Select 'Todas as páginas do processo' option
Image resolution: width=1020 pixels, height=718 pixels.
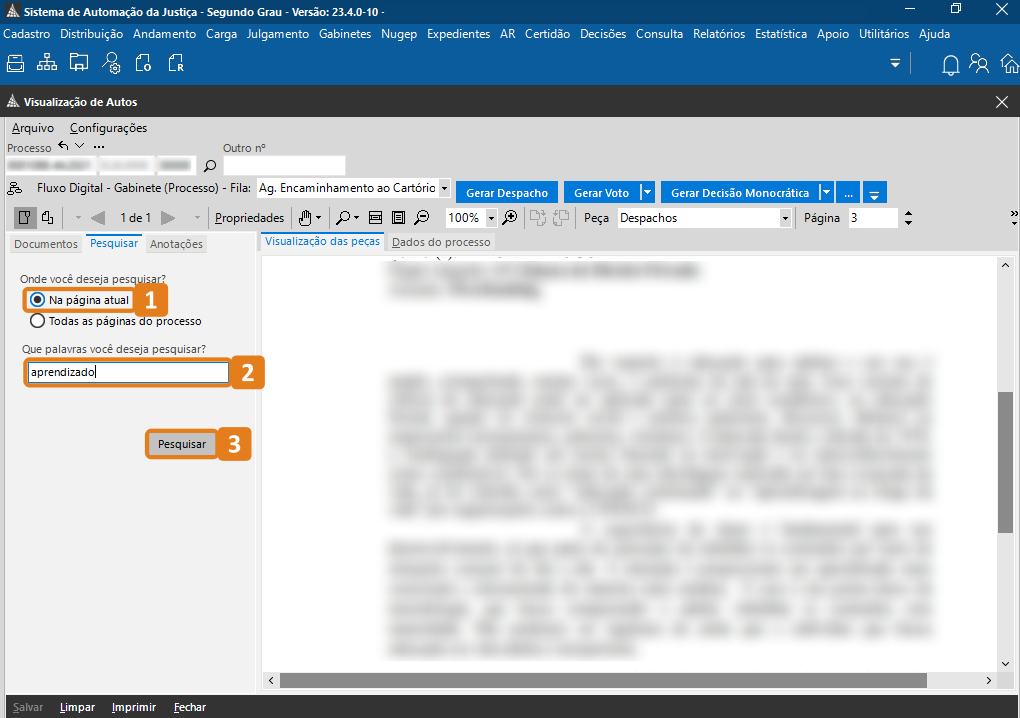[x=38, y=321]
